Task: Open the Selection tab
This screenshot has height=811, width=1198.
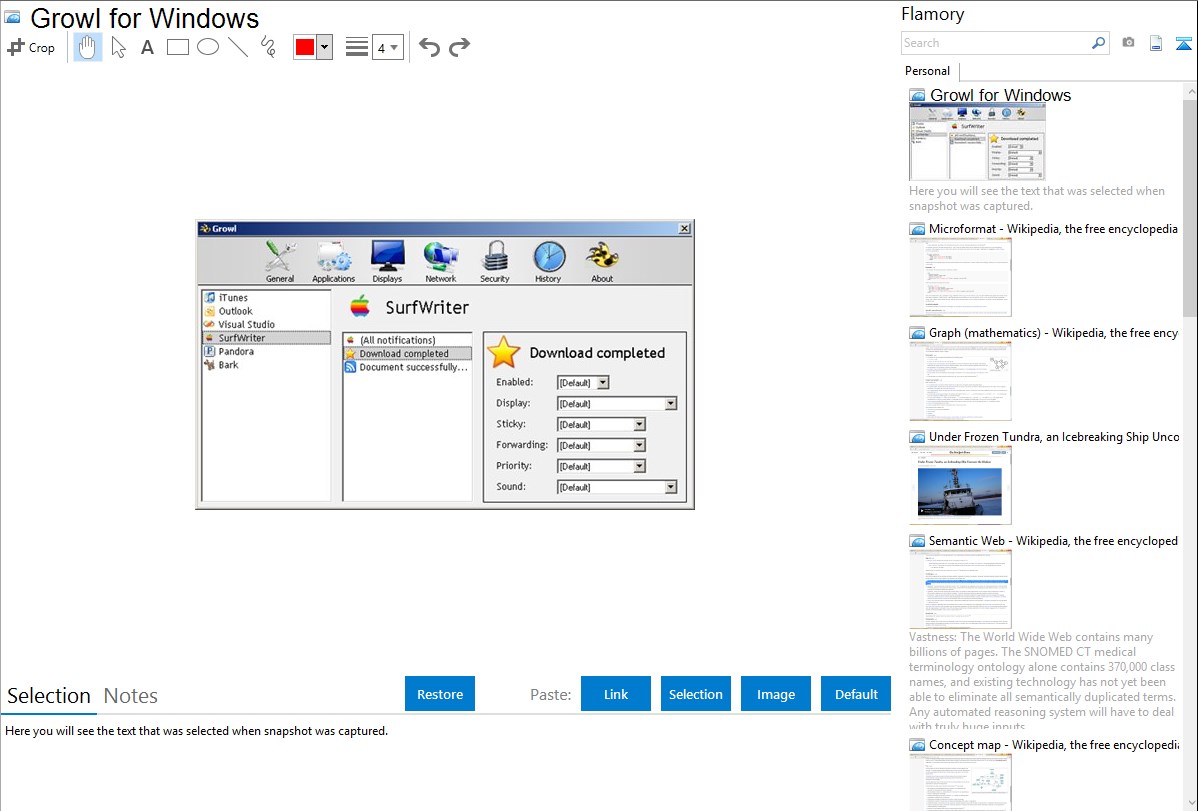Action: coord(49,696)
